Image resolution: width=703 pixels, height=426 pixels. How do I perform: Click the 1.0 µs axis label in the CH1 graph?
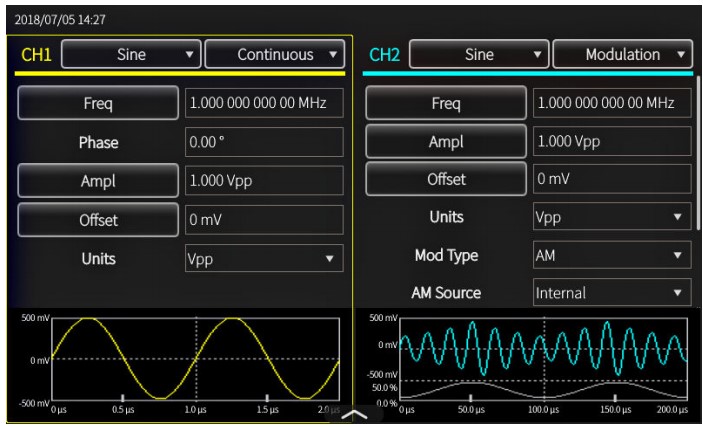[196, 410]
